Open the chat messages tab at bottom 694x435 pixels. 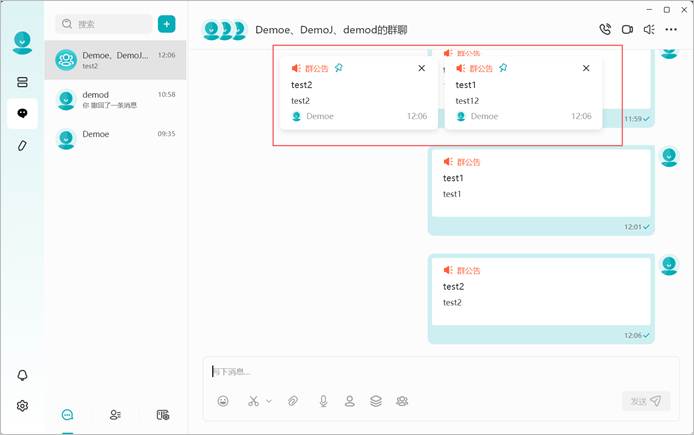click(x=67, y=415)
